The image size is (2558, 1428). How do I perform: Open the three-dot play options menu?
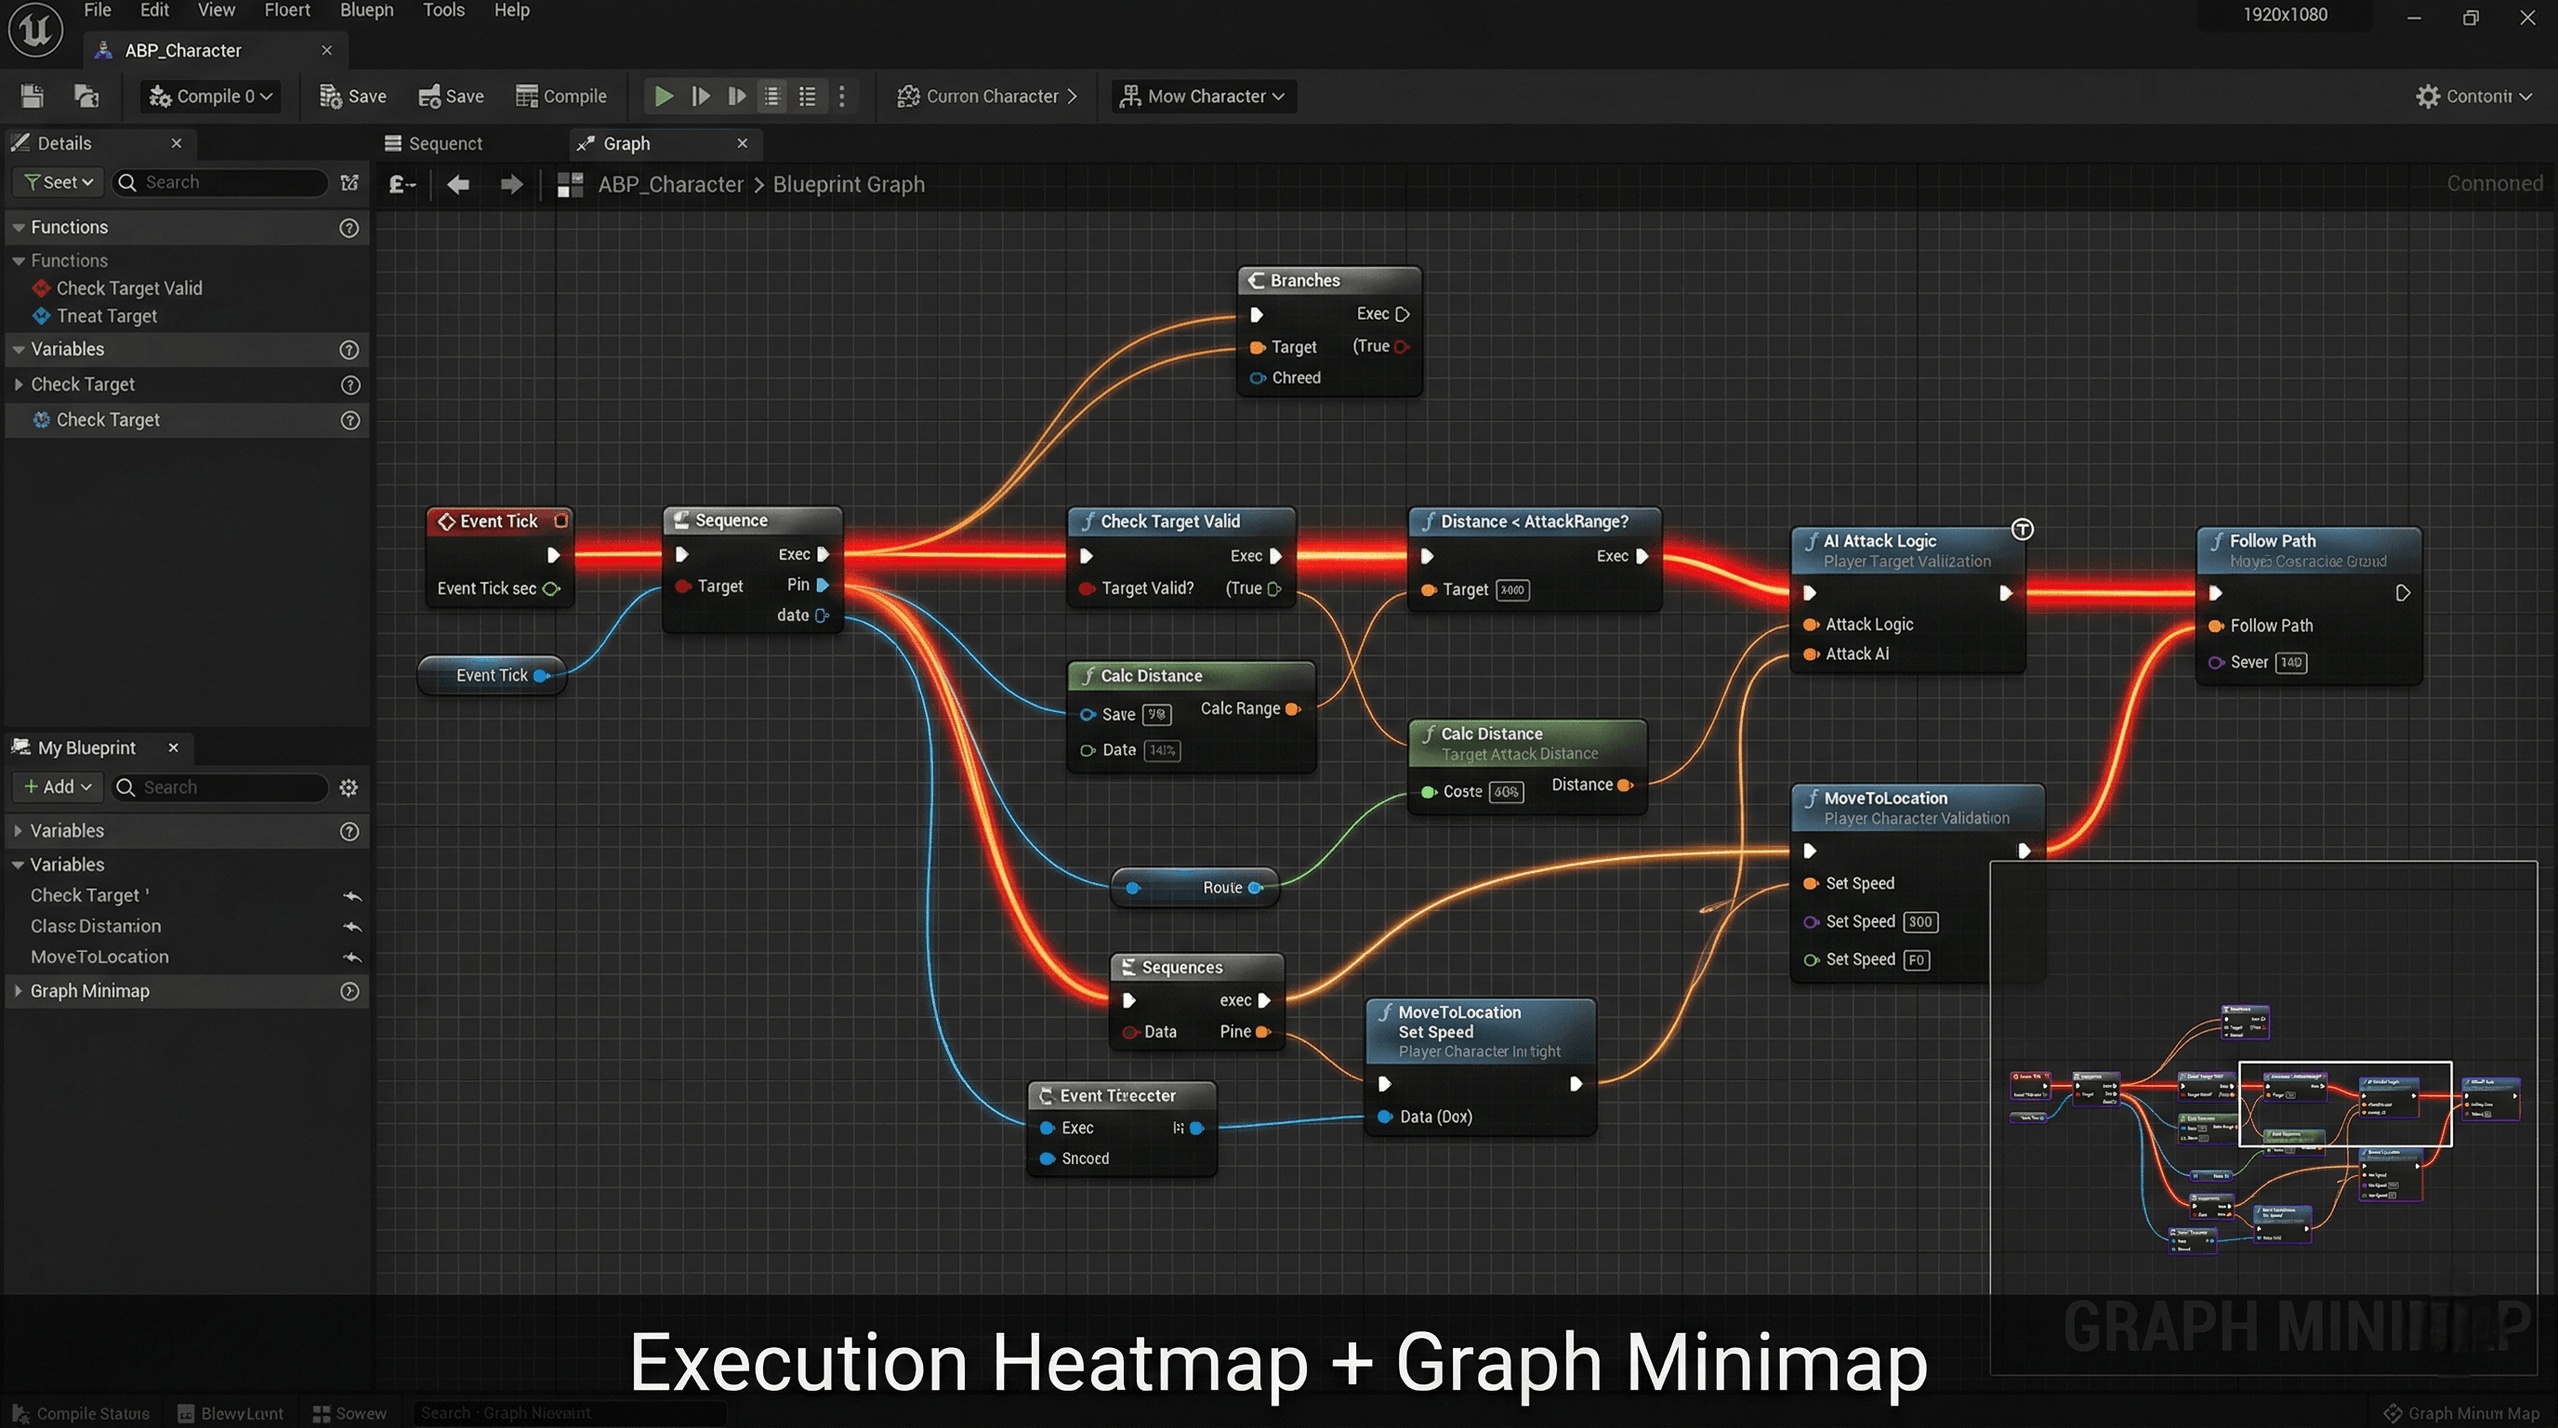point(842,96)
